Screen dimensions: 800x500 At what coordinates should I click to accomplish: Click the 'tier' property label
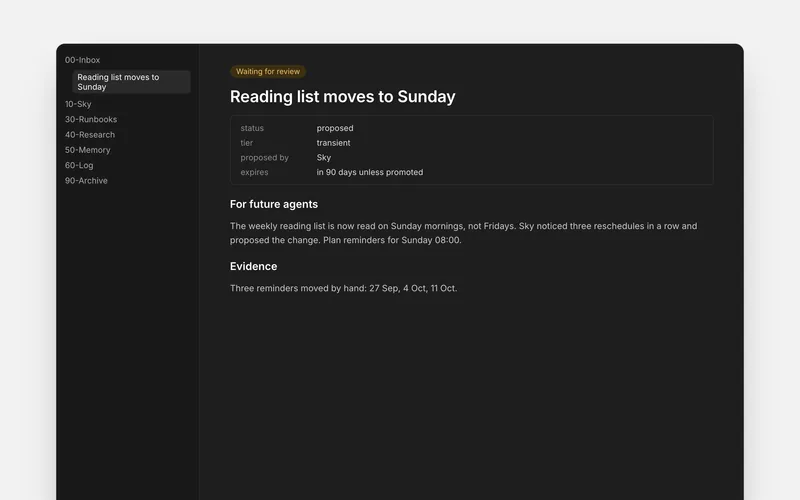point(246,143)
